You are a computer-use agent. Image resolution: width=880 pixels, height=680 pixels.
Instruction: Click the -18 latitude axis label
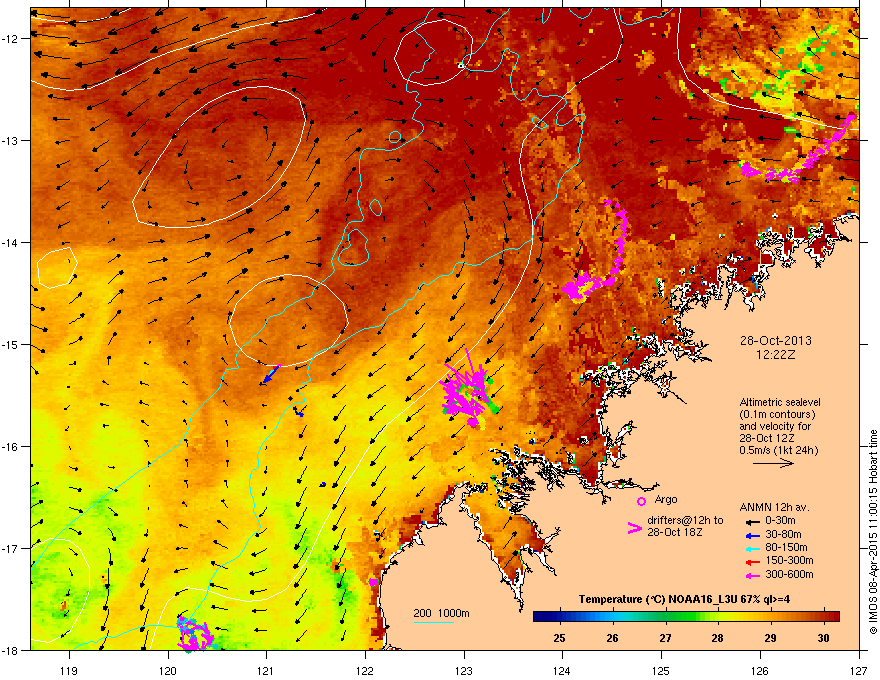10,650
